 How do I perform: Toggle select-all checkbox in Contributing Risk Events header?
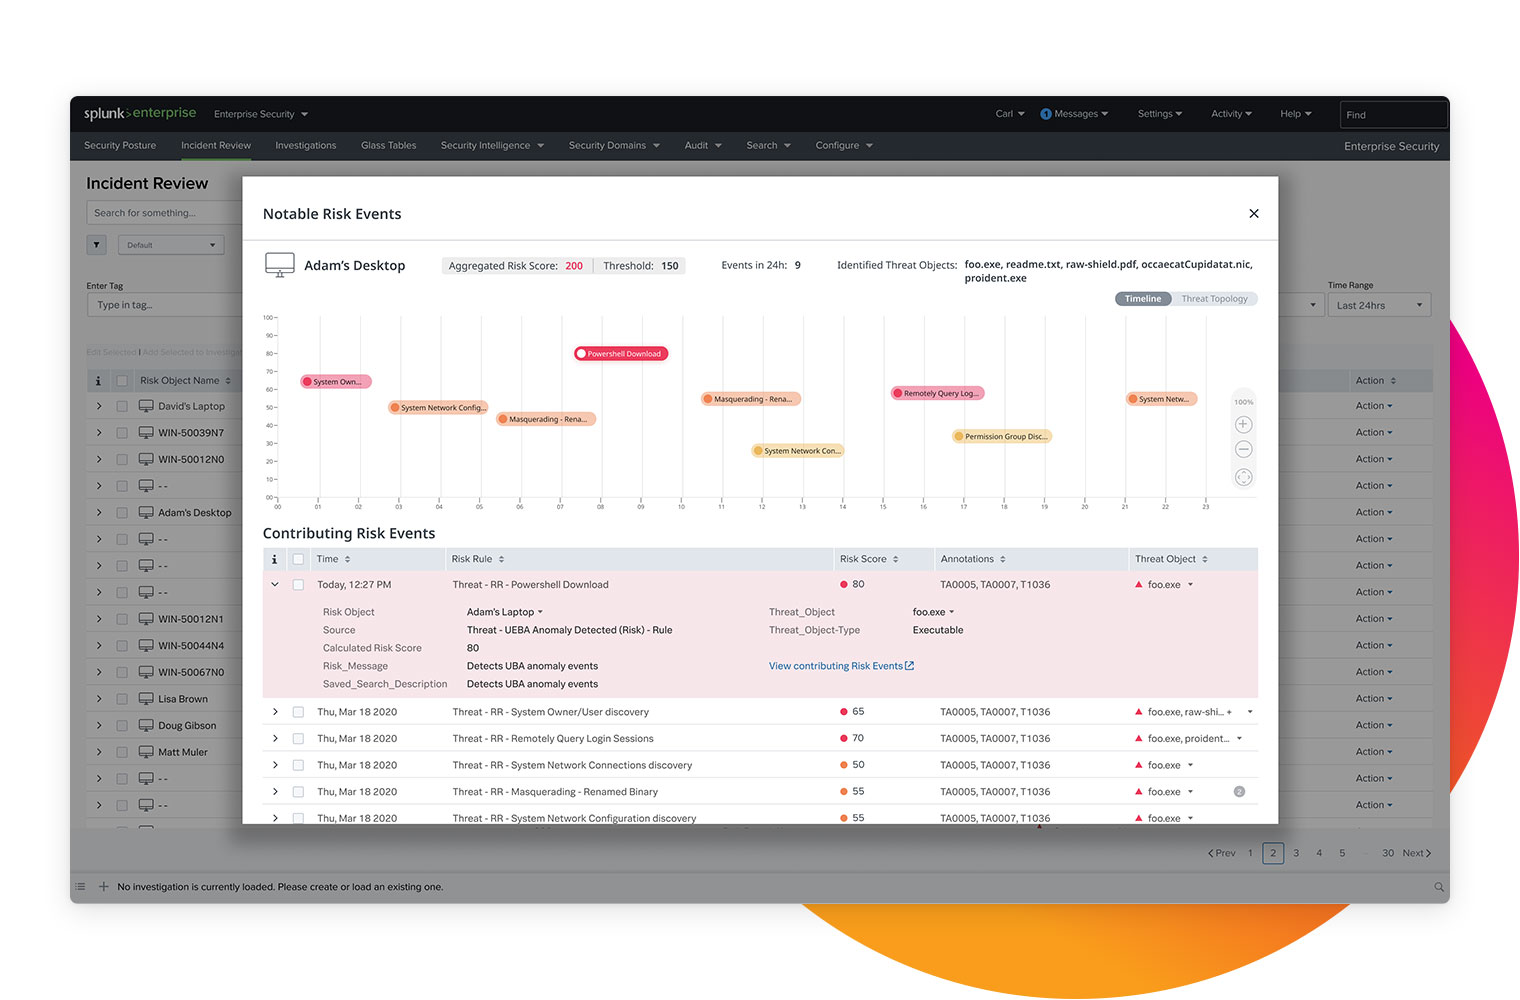(298, 559)
